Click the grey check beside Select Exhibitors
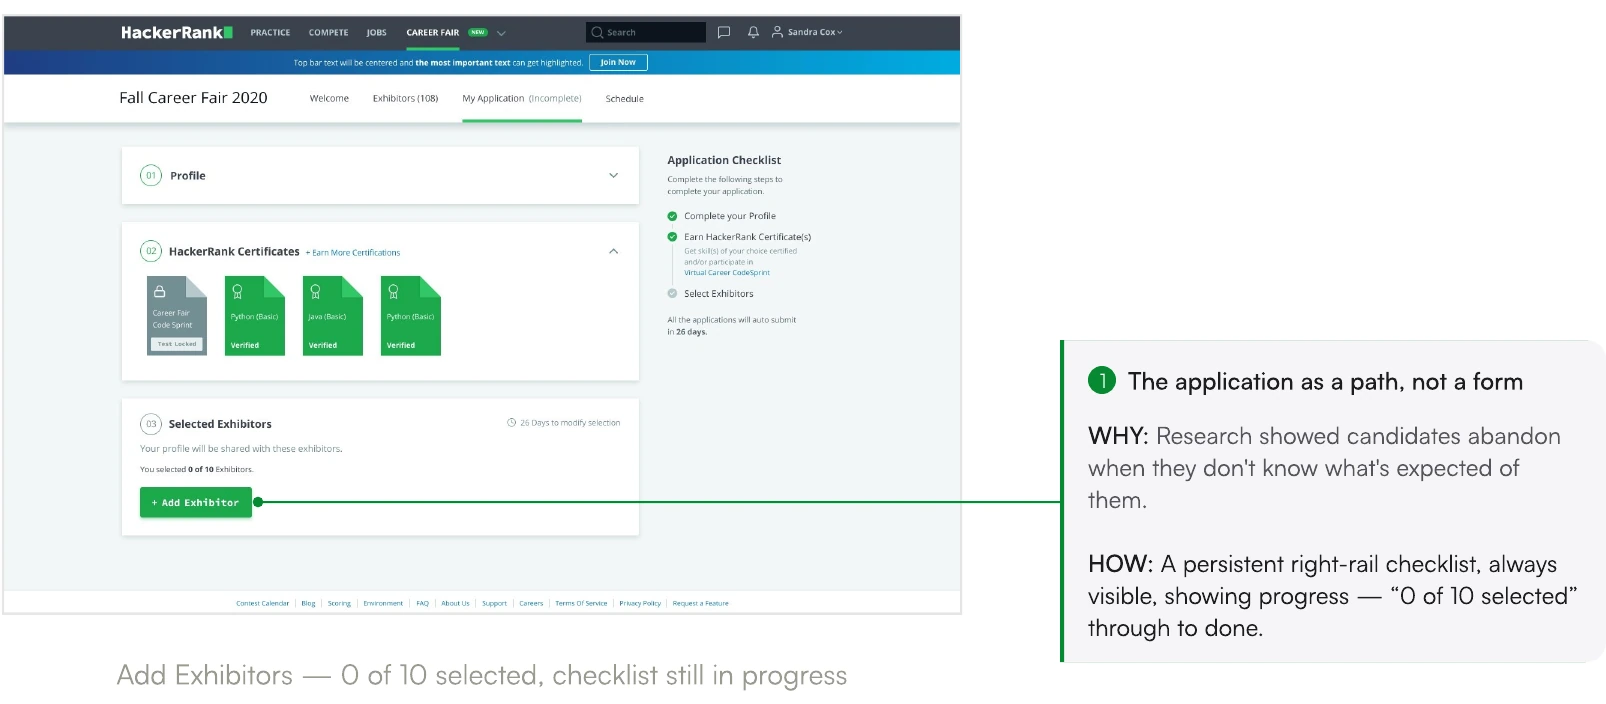The width and height of the screenshot is (1606, 704). [672, 294]
